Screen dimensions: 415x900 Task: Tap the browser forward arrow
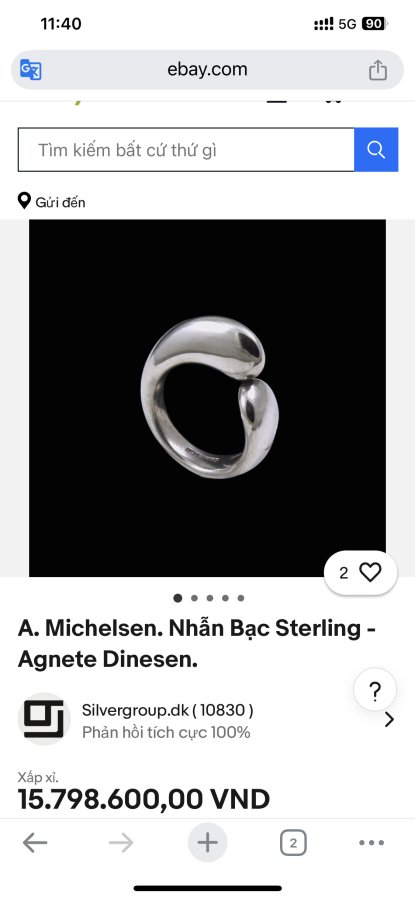(x=121, y=843)
